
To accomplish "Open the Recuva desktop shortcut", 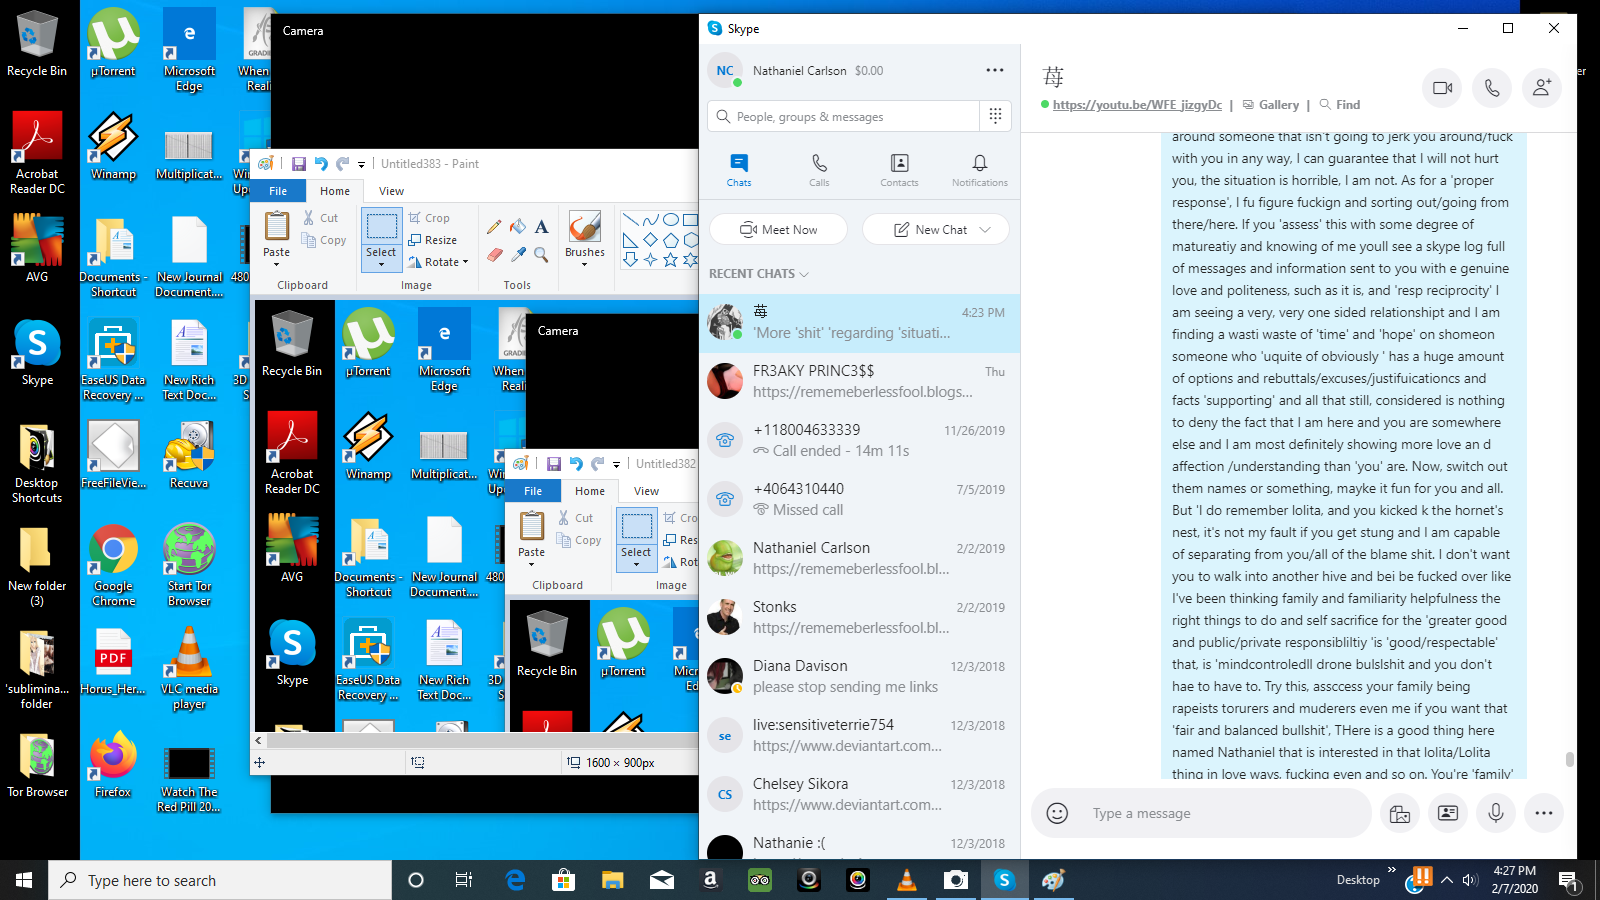I will coord(189,455).
